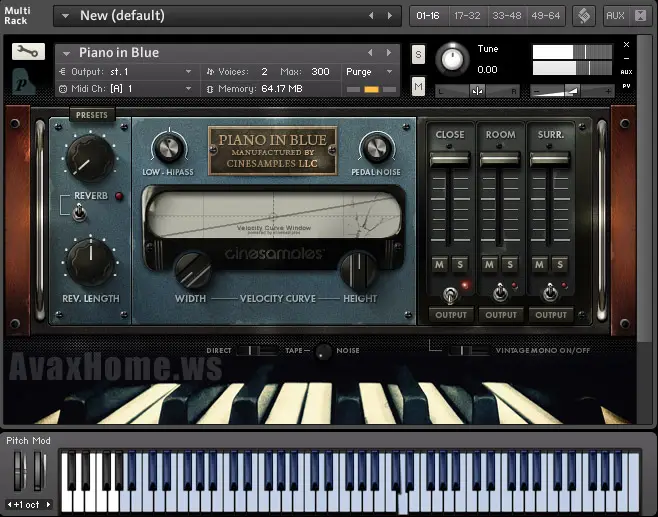658x517 pixels.
Task: Click the REVERB amount knob
Action: pyautogui.click(x=90, y=158)
